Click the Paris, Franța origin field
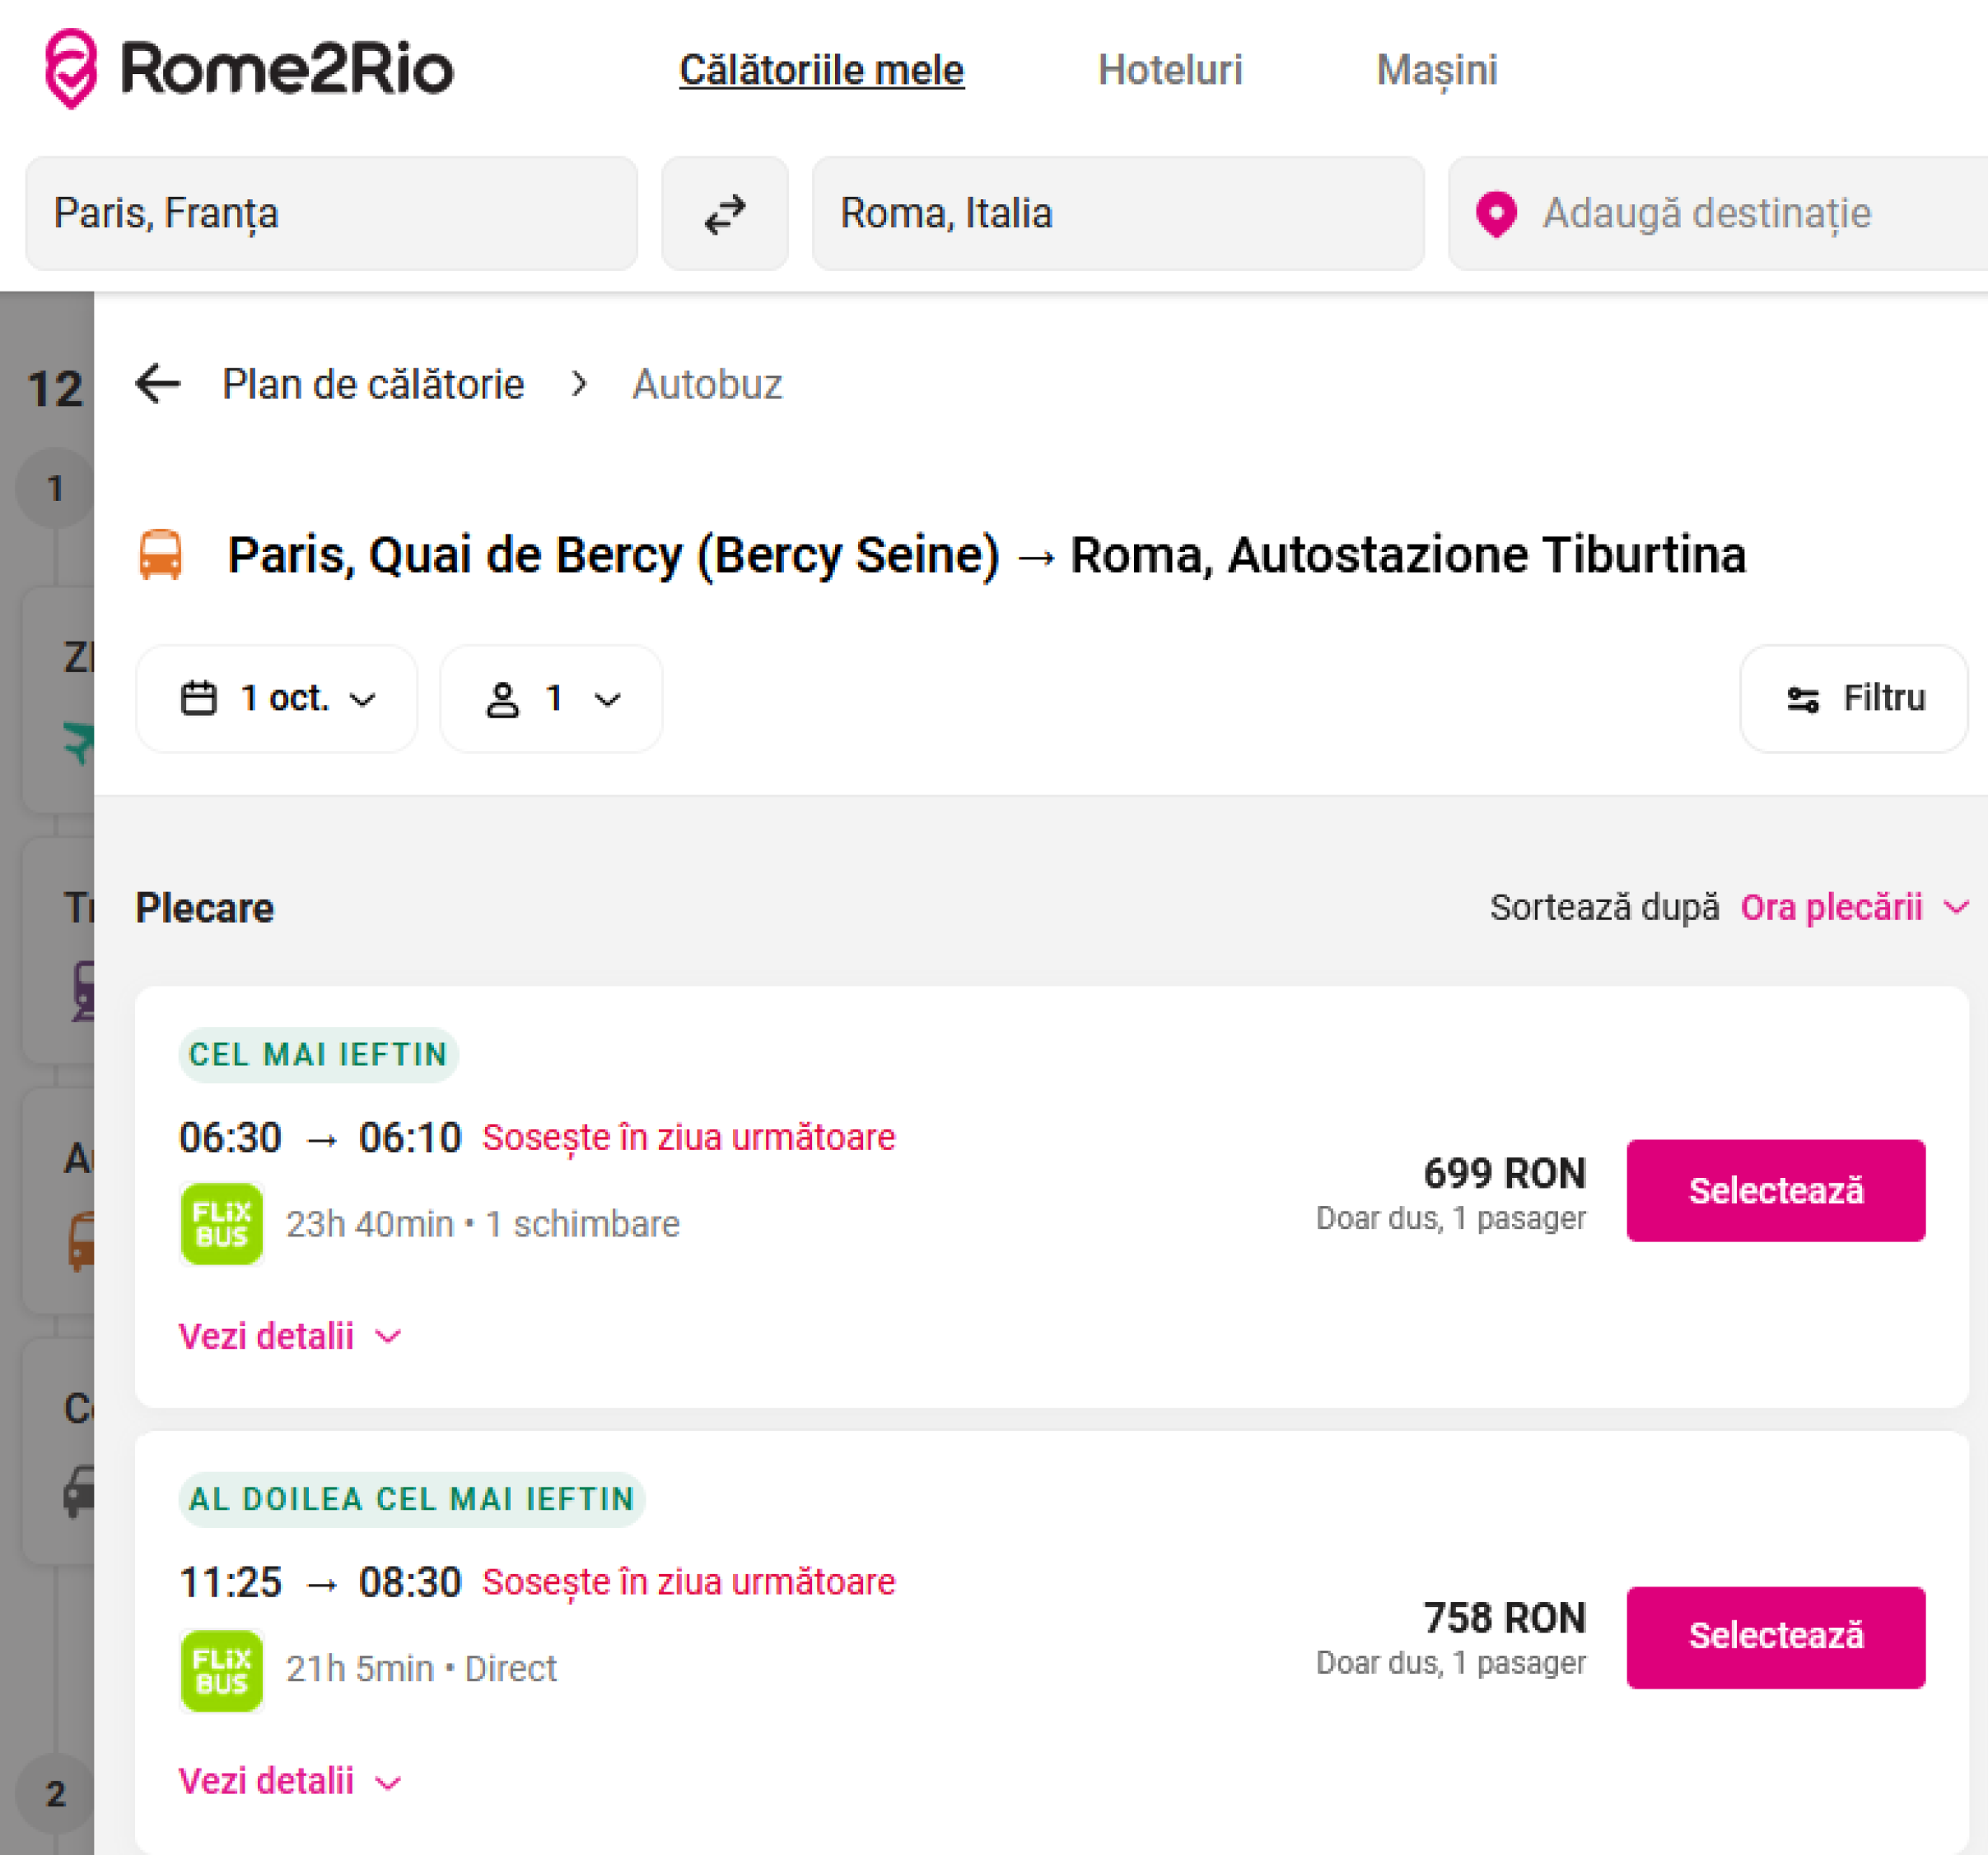Image resolution: width=1988 pixels, height=1855 pixels. pos(331,213)
